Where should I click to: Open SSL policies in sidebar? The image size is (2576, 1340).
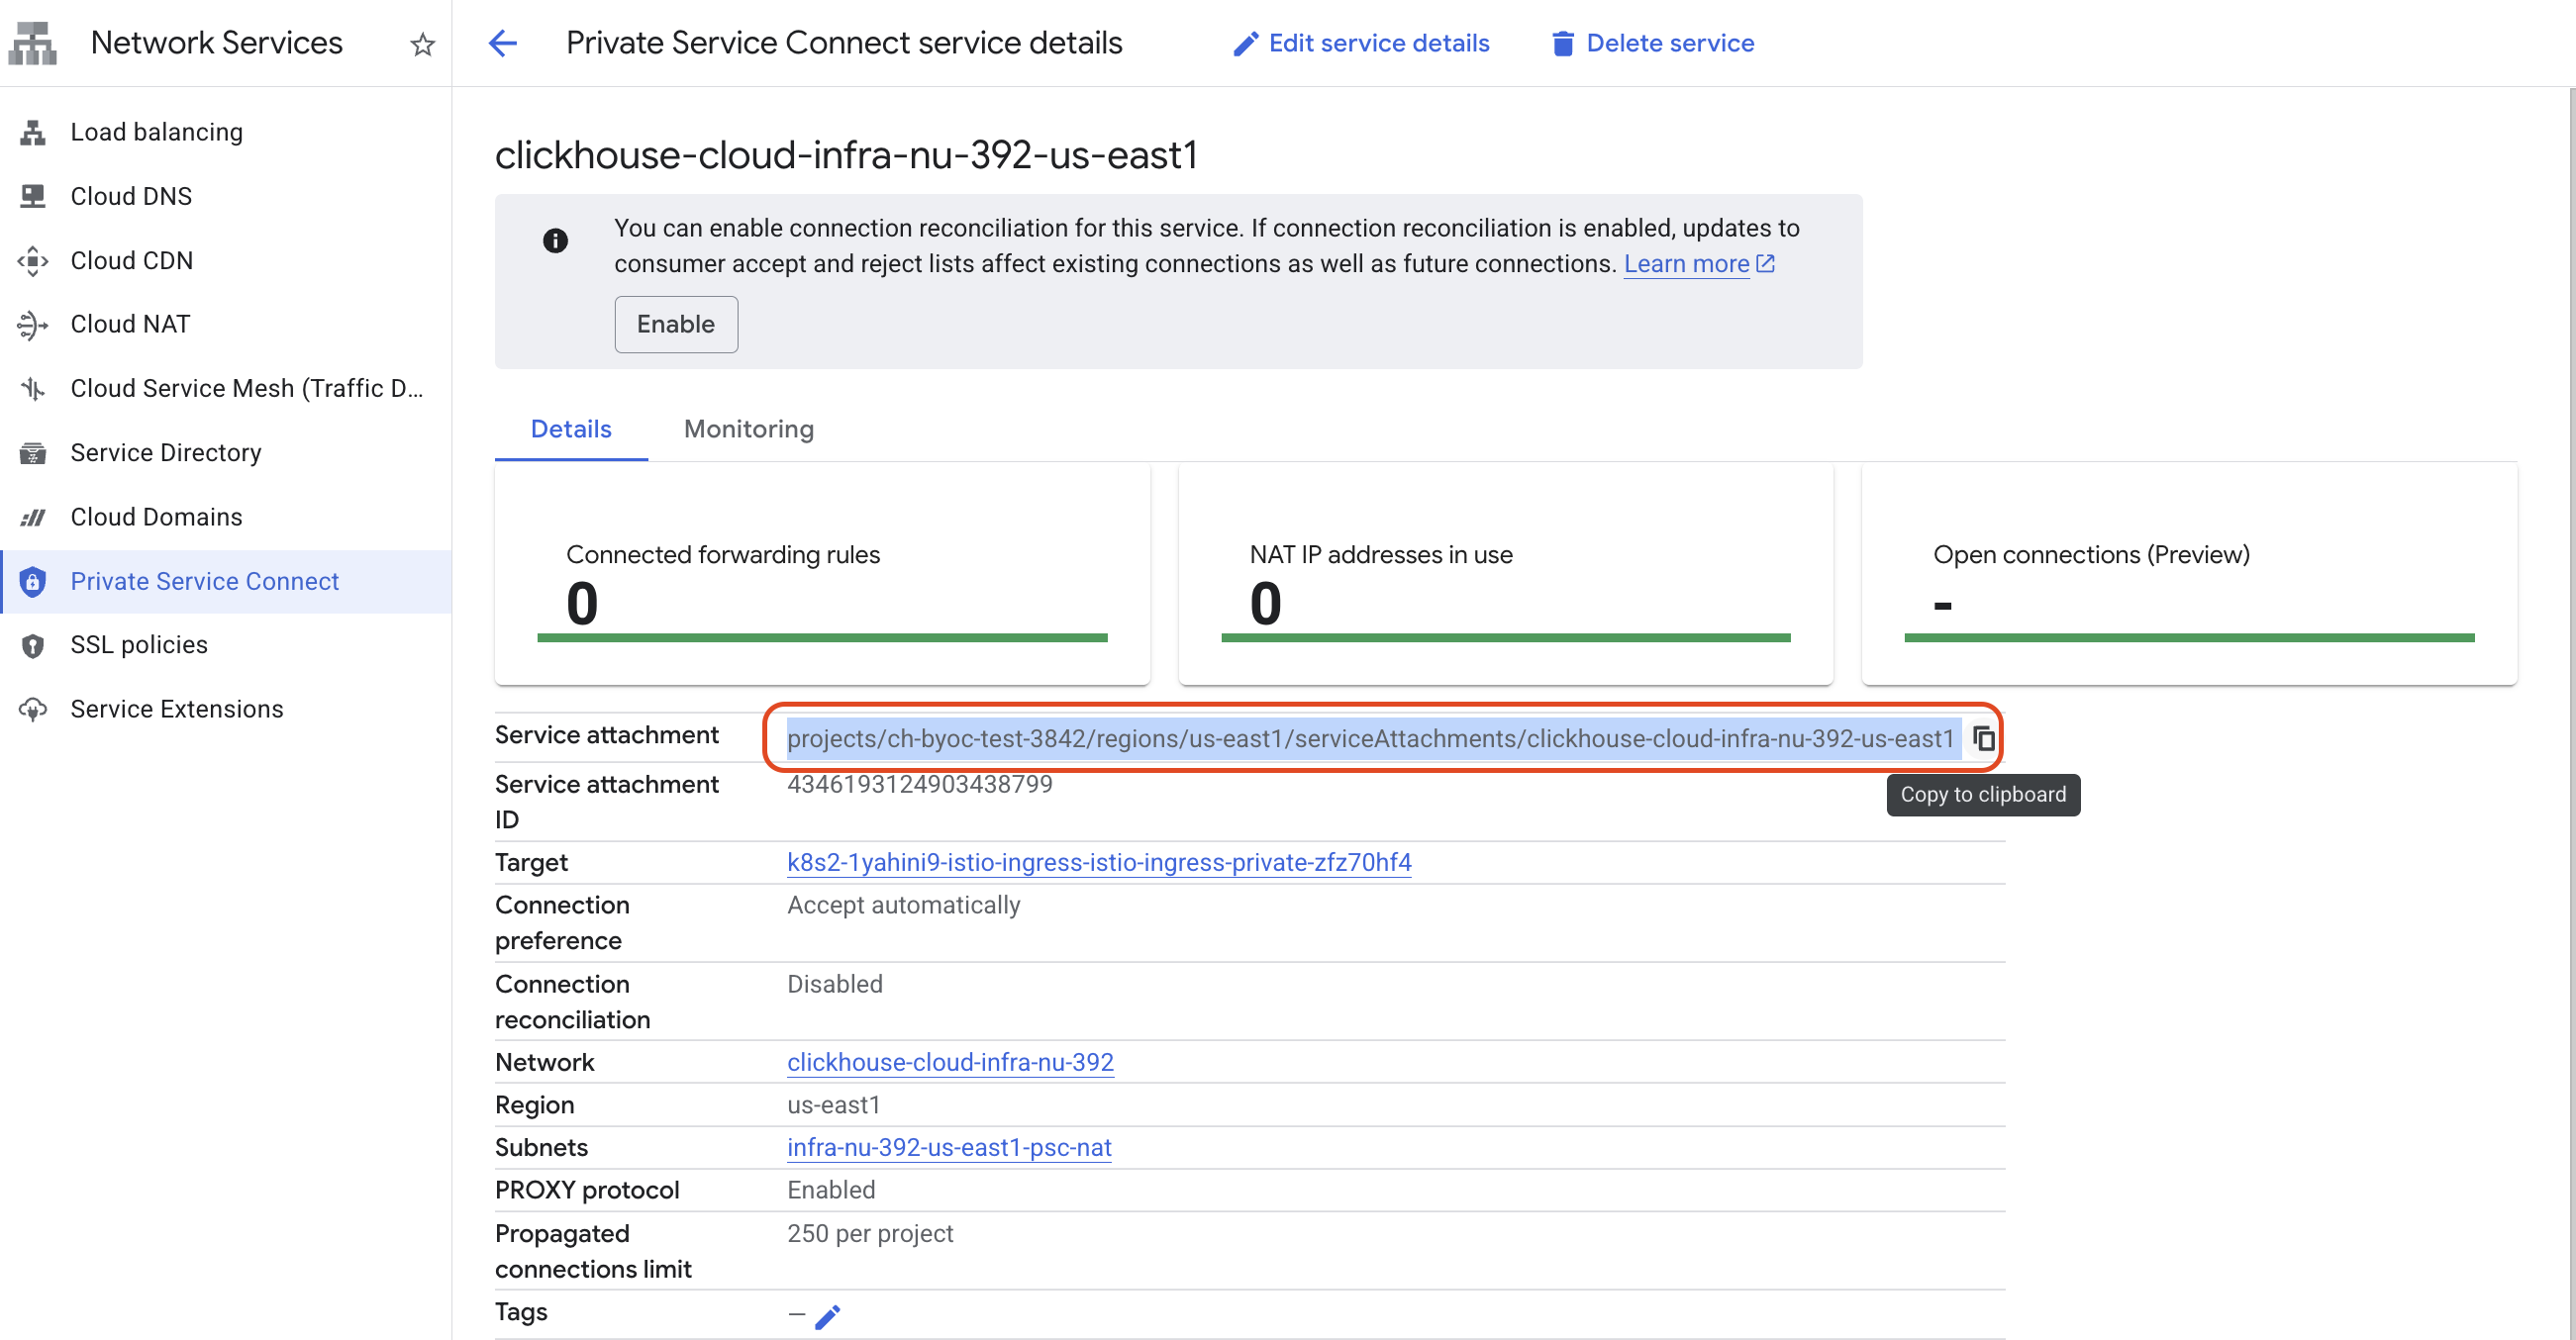pos(138,645)
